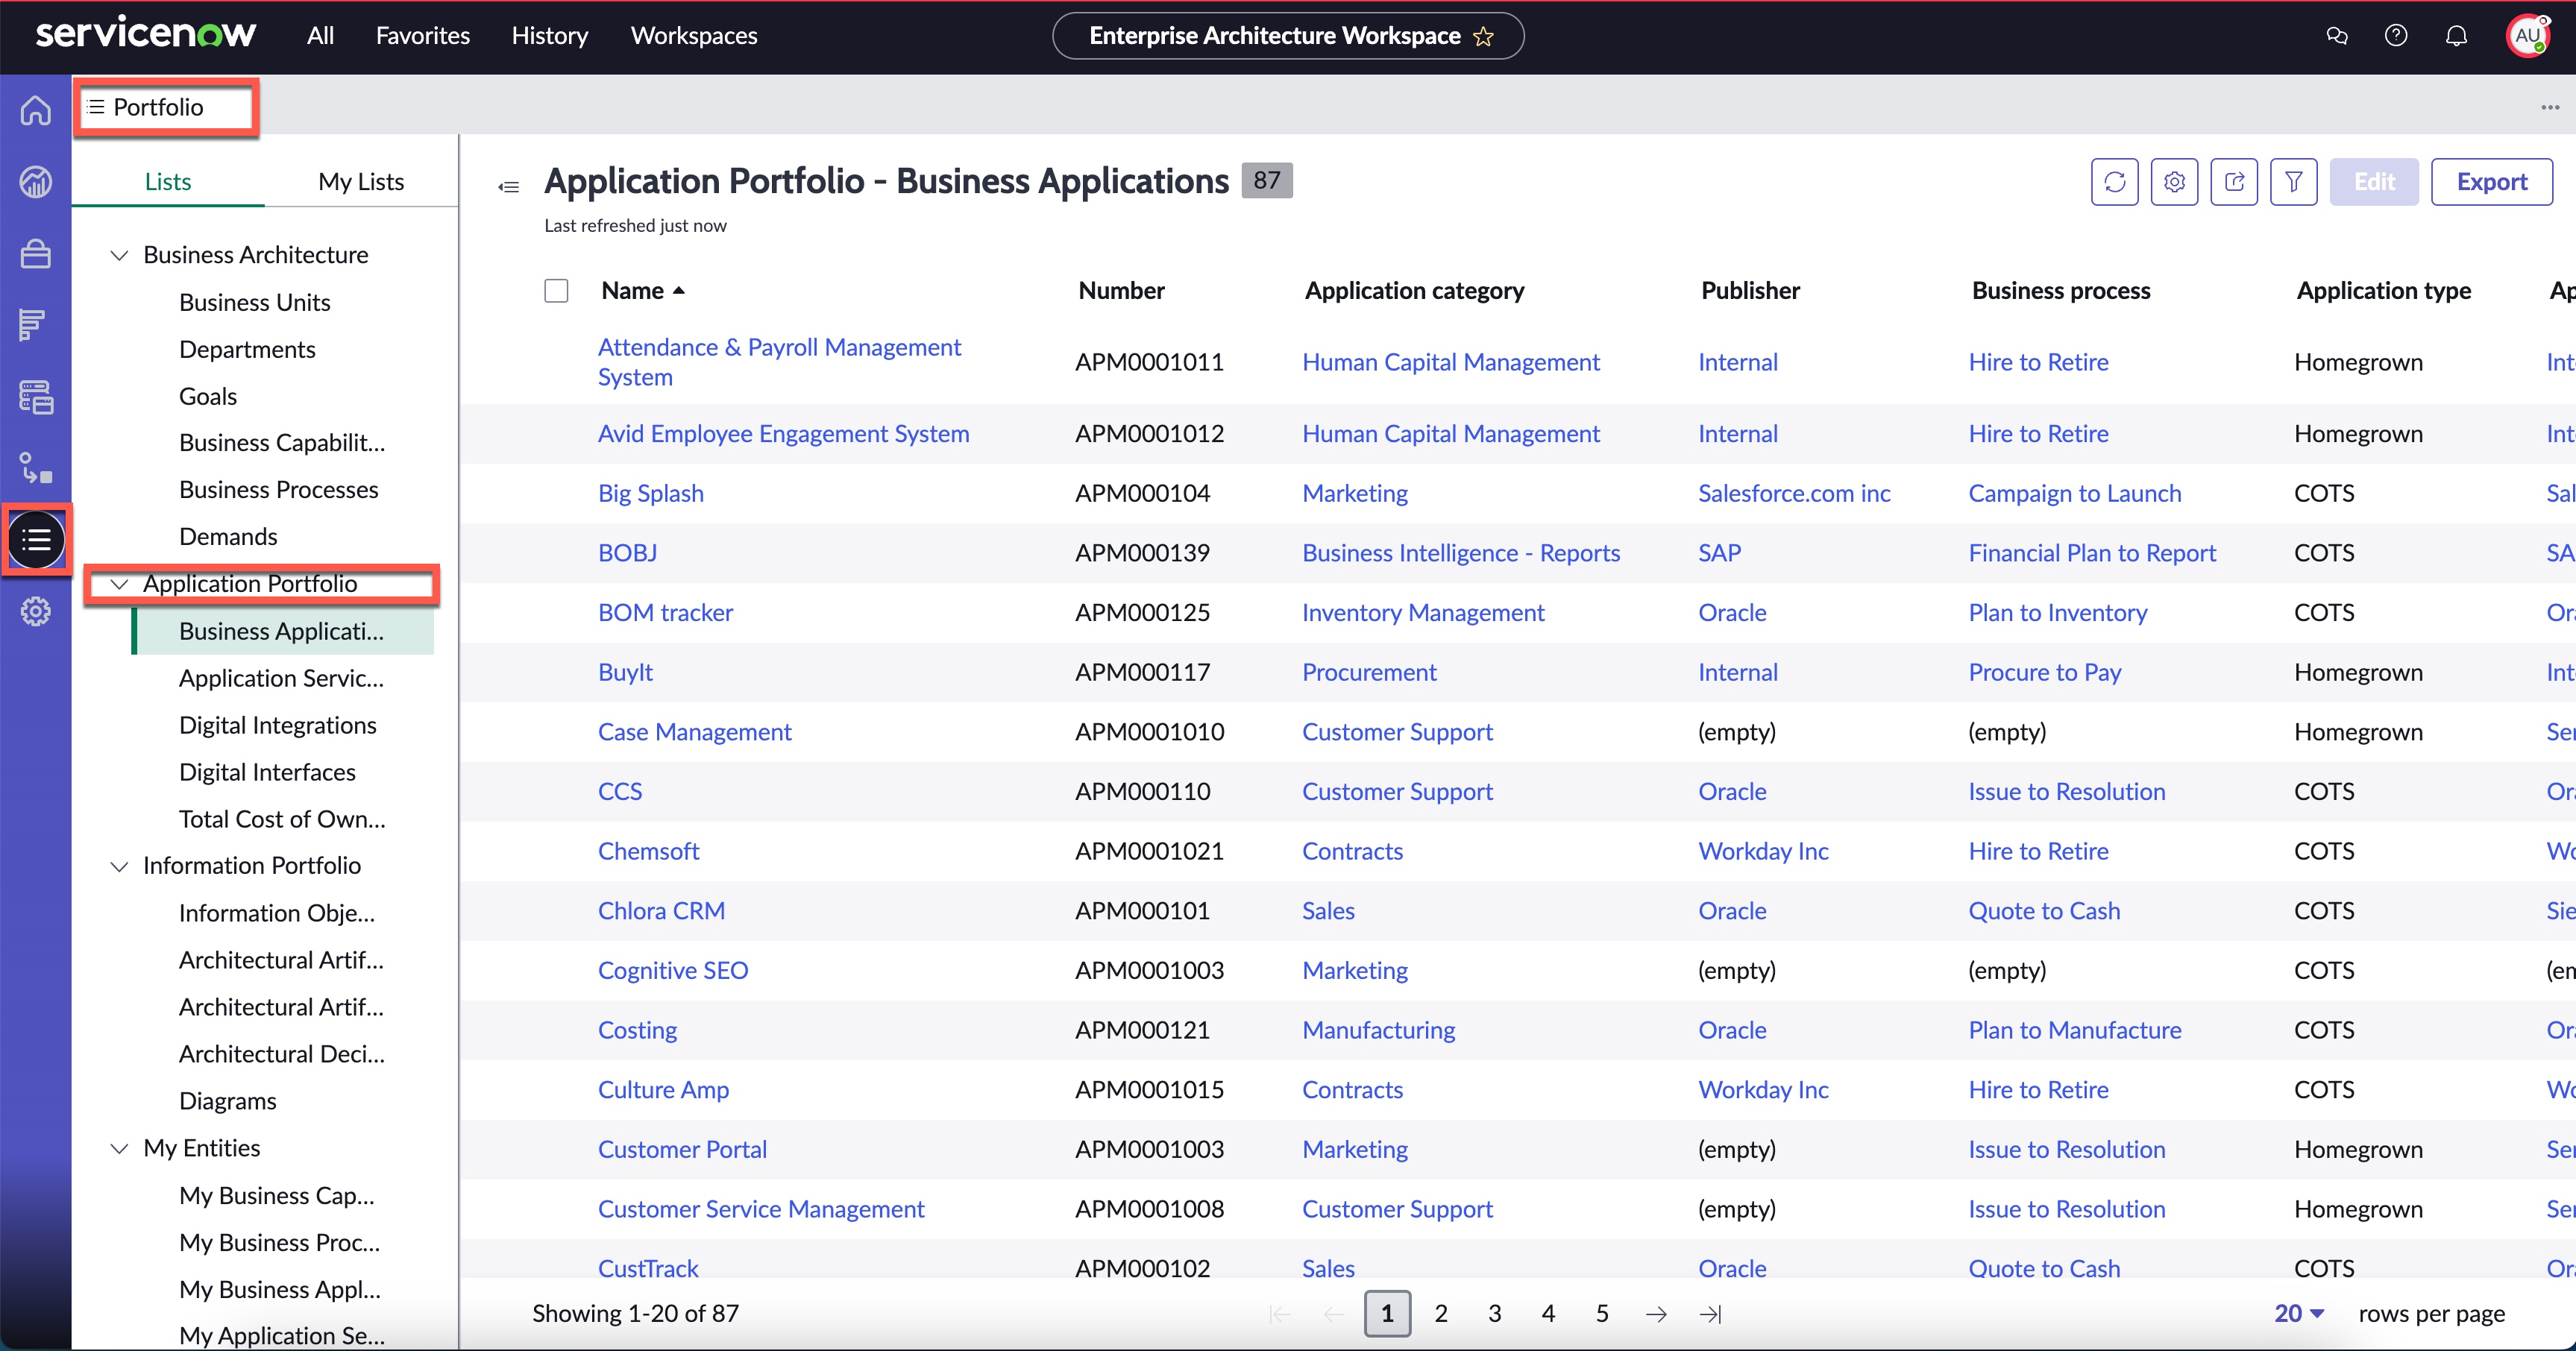Image resolution: width=2576 pixels, height=1351 pixels.
Task: Open the Salesforce.com inc publisher link
Action: pos(1794,494)
